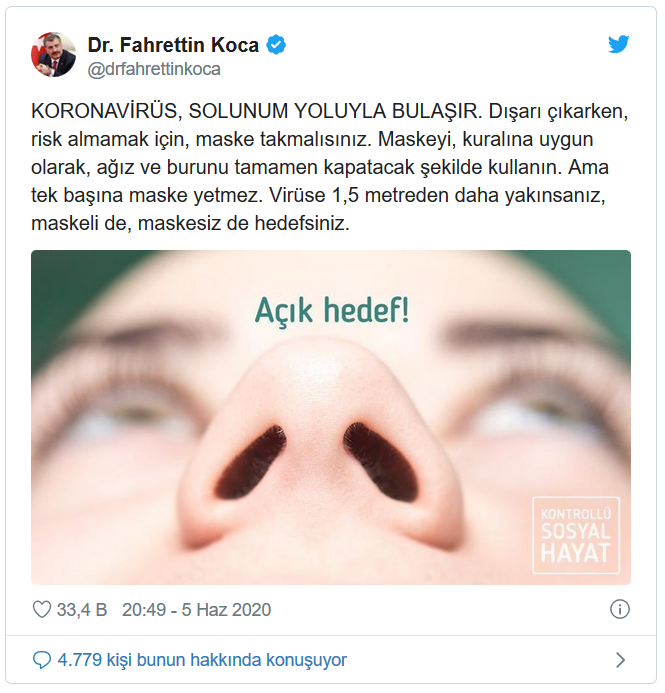Click the Kontrollü Sosyal Hayat logo badge

pyautogui.click(x=576, y=535)
